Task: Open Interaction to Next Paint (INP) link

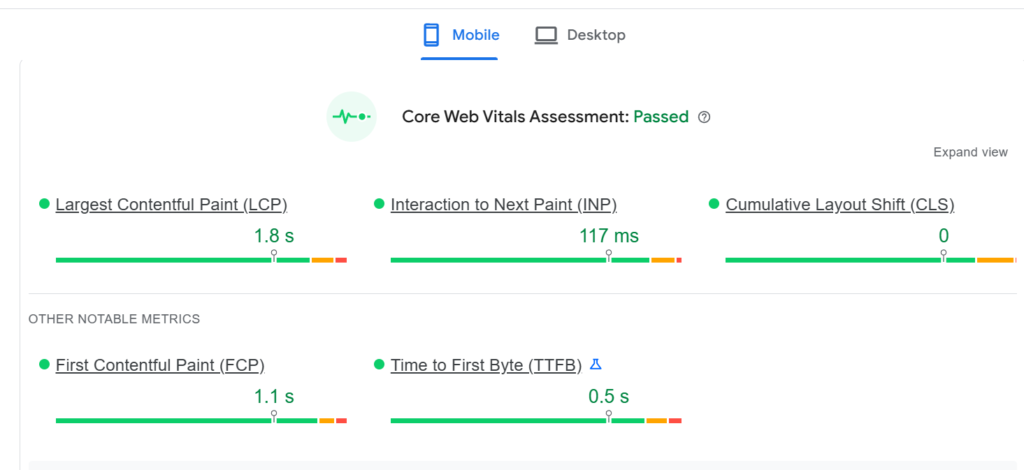Action: (x=504, y=205)
